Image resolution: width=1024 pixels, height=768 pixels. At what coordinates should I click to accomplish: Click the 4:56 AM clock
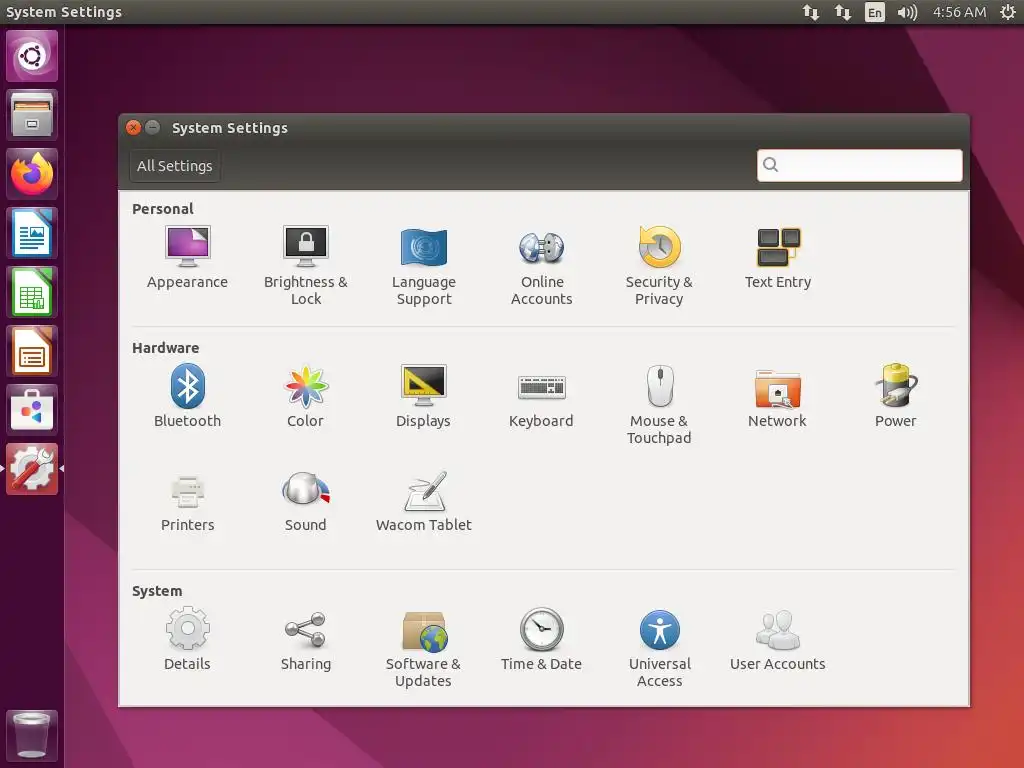click(959, 12)
